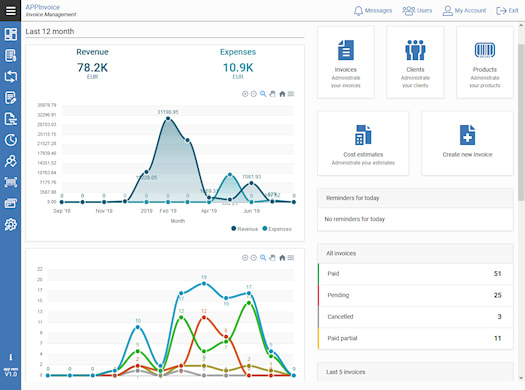Open the settings gear in sidebar
The width and height of the screenshot is (525, 390).
10,224
